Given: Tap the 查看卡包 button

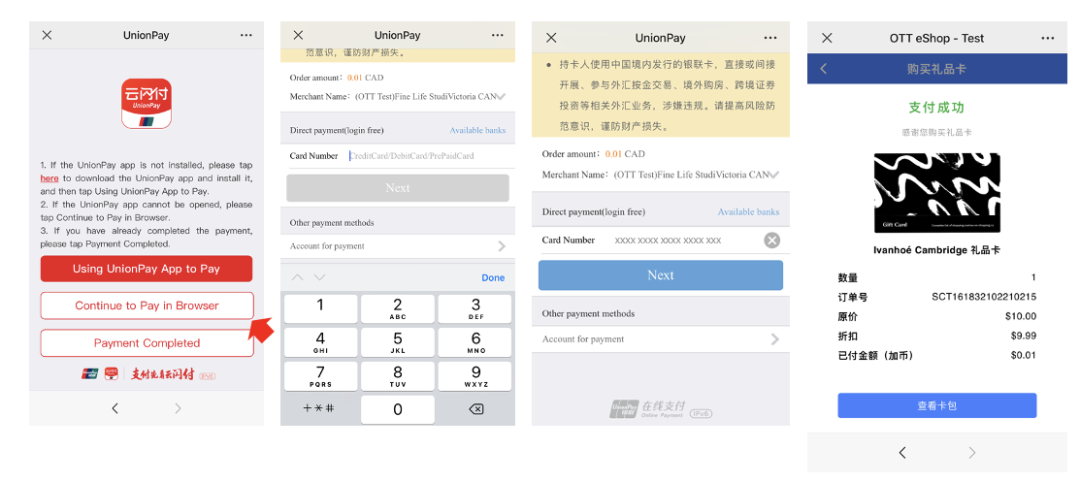Looking at the screenshot, I should 937,406.
